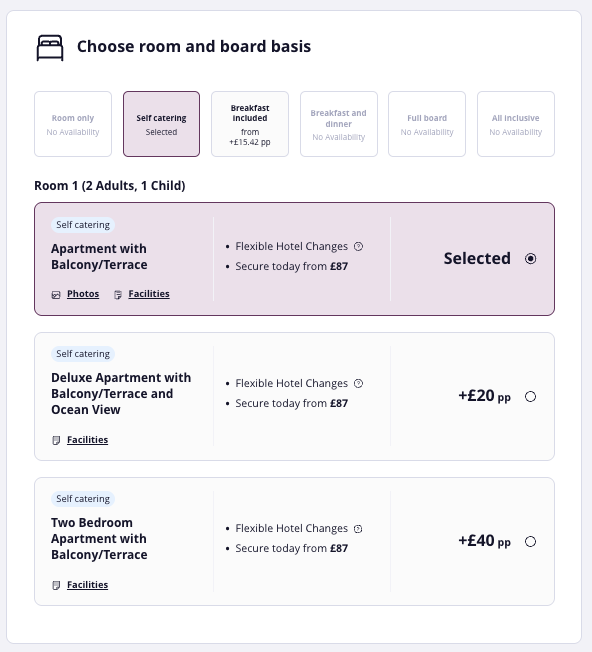This screenshot has height=652, width=592.
Task: Open Flexible Hotel Changes help icon in first room
Action: pos(358,247)
